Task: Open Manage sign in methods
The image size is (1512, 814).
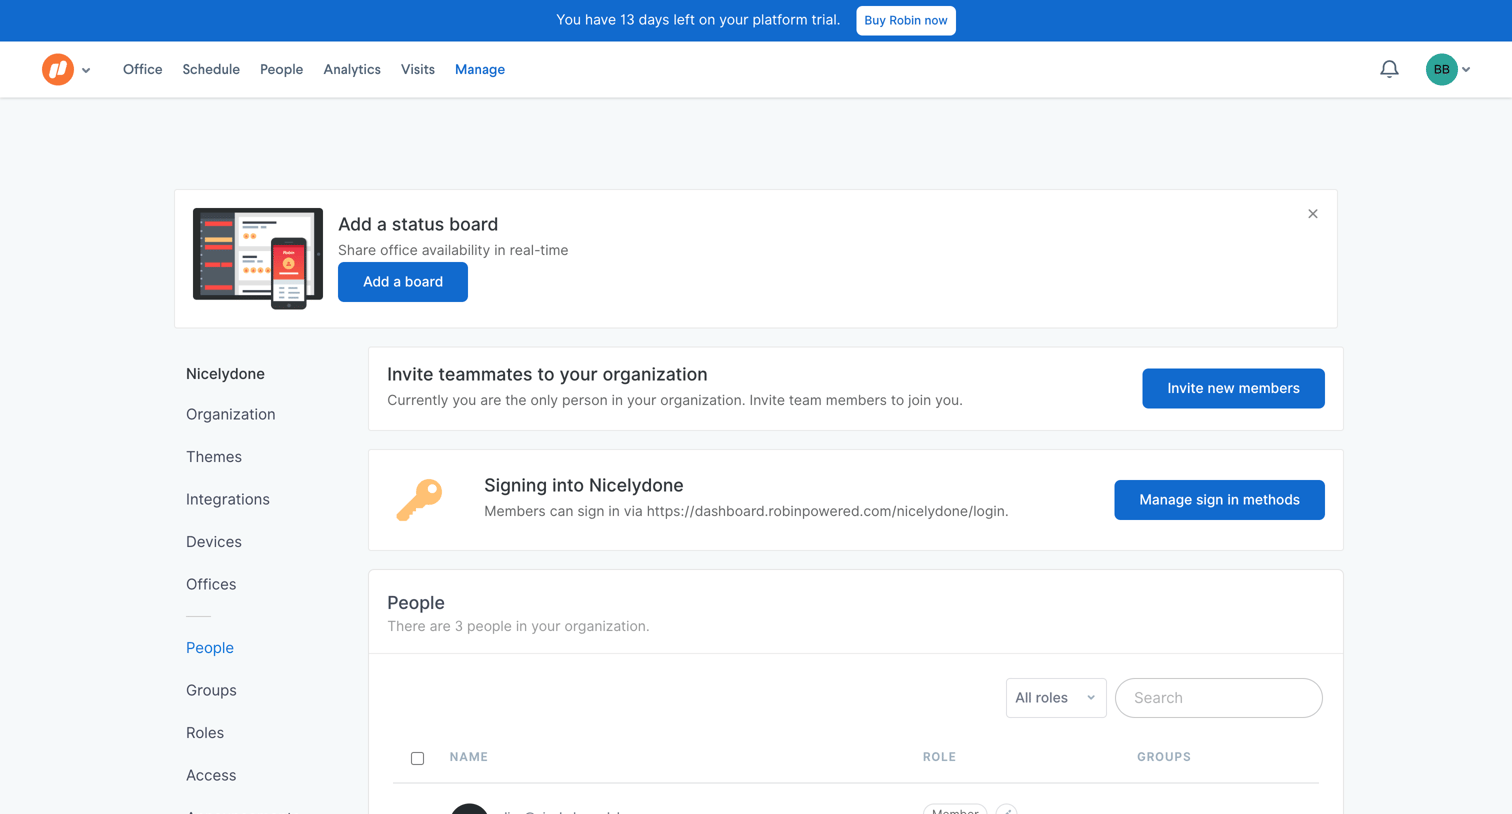Action: click(x=1219, y=500)
